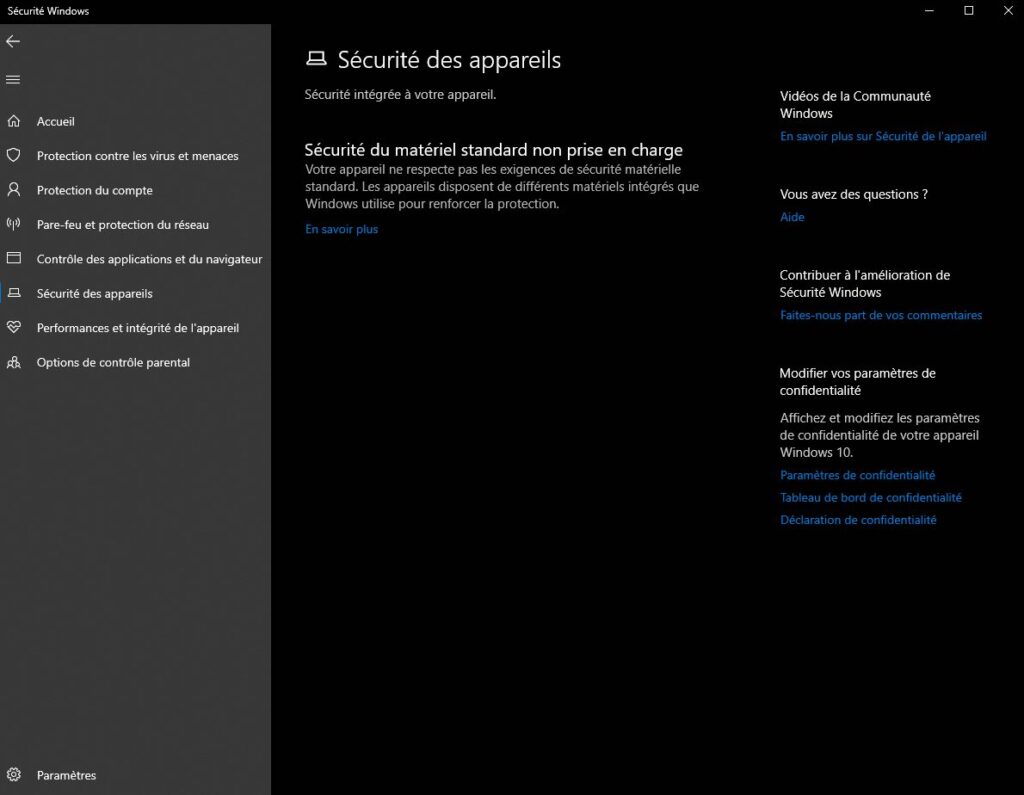Click Vidéos de la Communauté Windows heading

pyautogui.click(x=855, y=105)
